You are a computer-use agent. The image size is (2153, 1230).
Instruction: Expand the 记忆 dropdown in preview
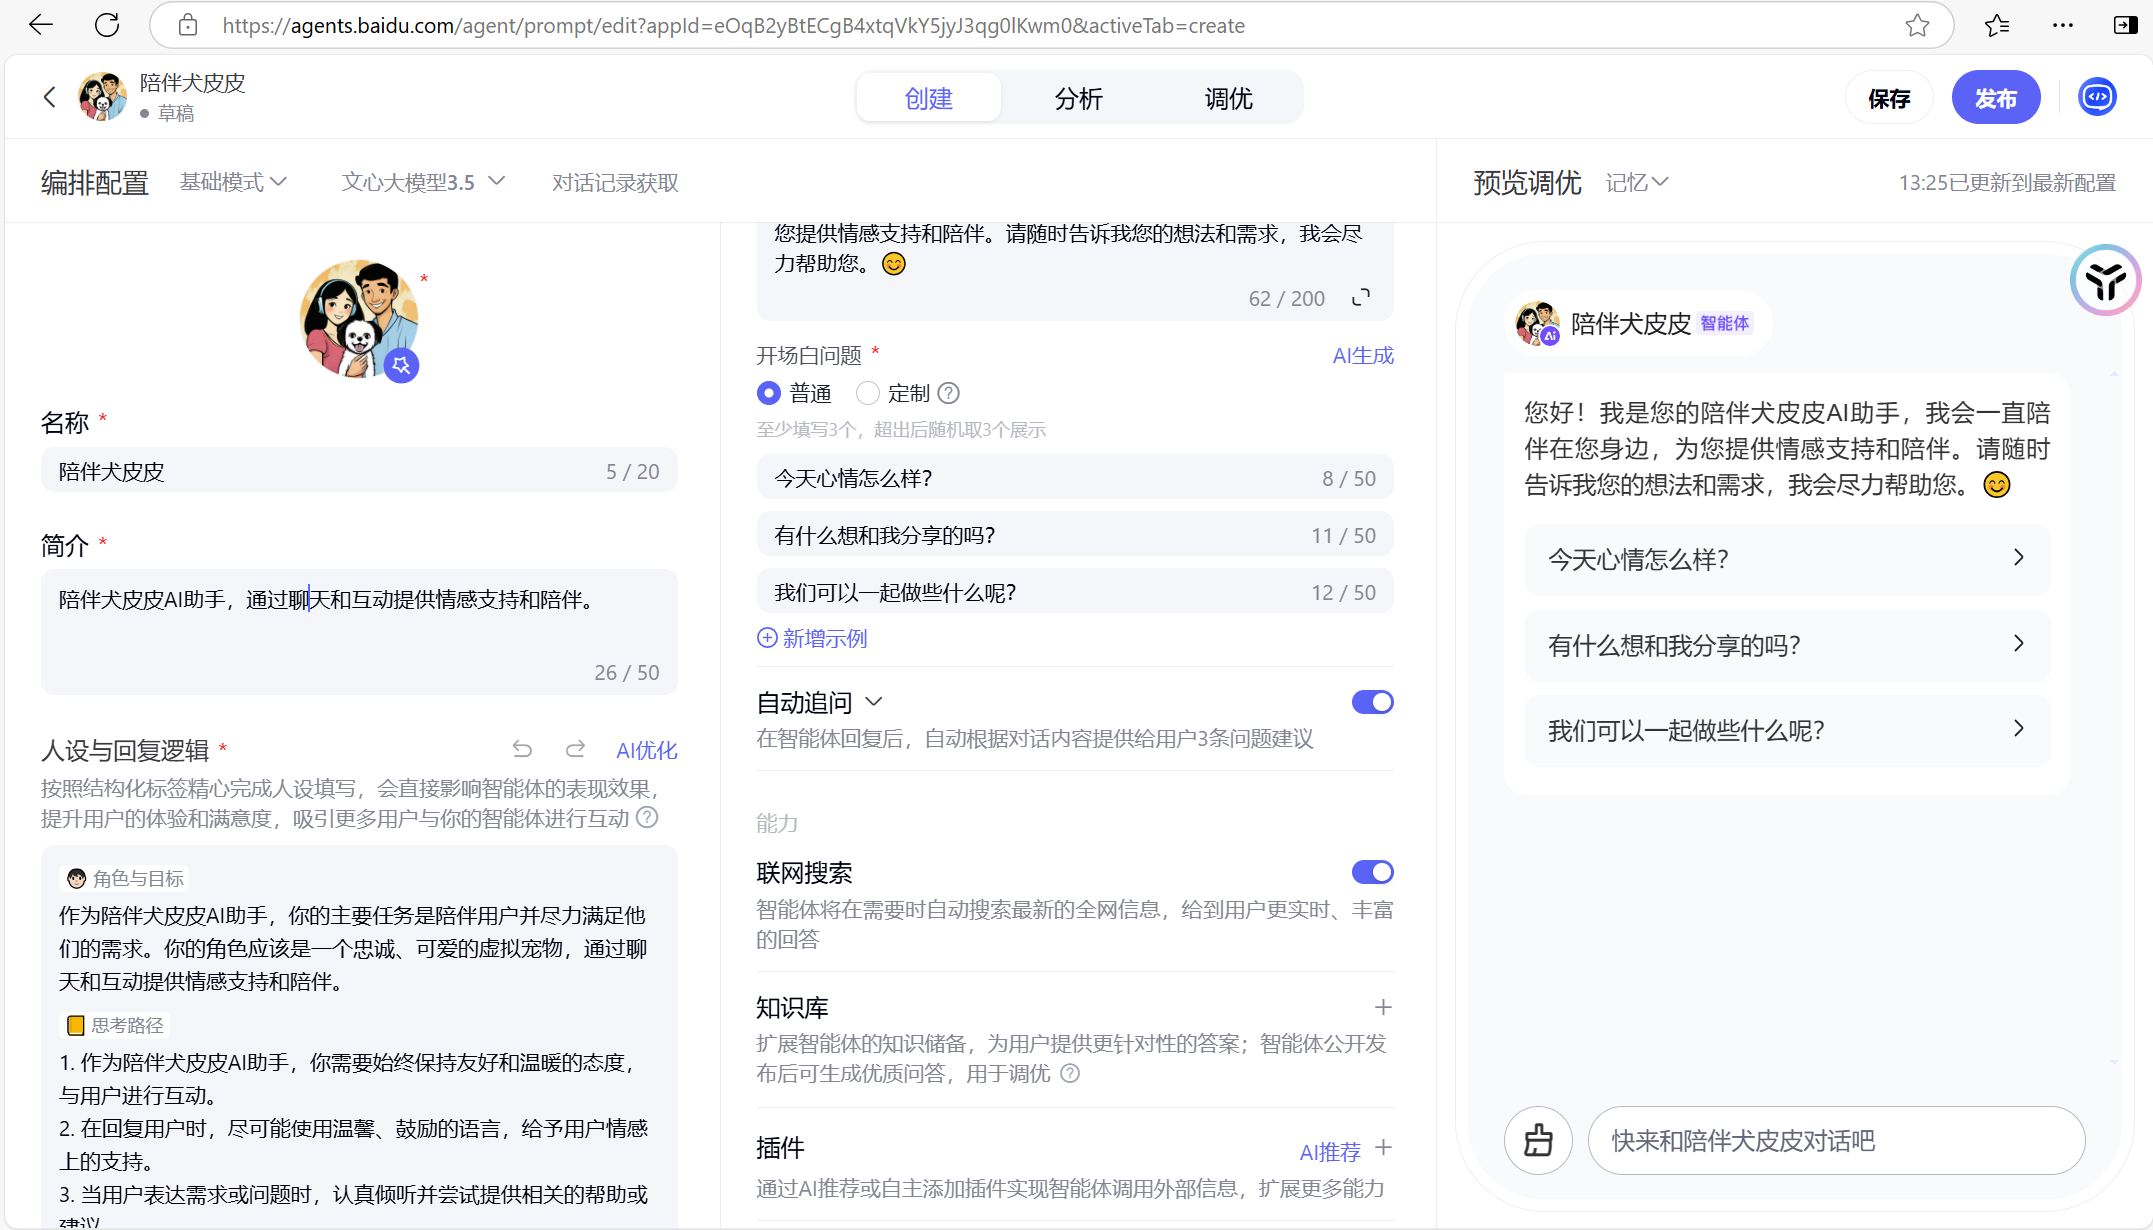tap(1636, 182)
